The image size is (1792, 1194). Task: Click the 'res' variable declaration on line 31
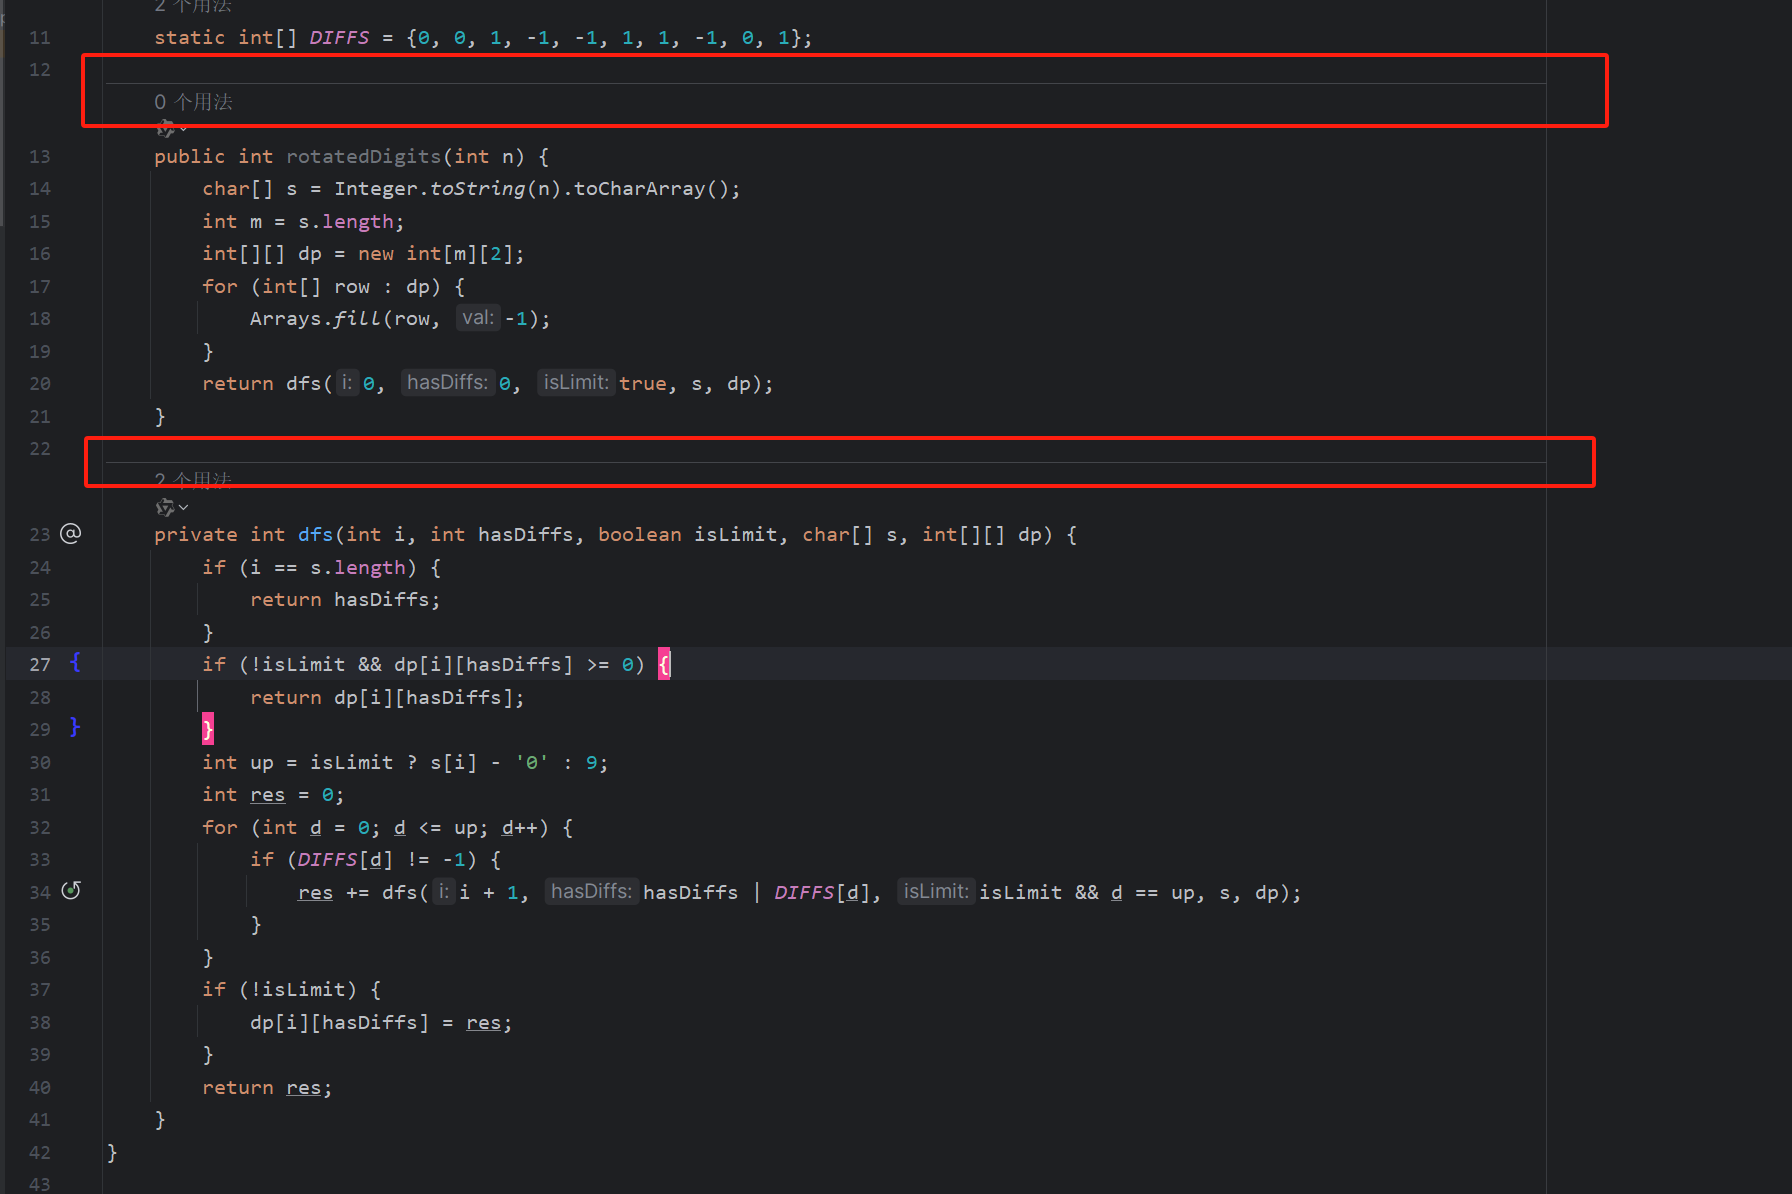(267, 795)
